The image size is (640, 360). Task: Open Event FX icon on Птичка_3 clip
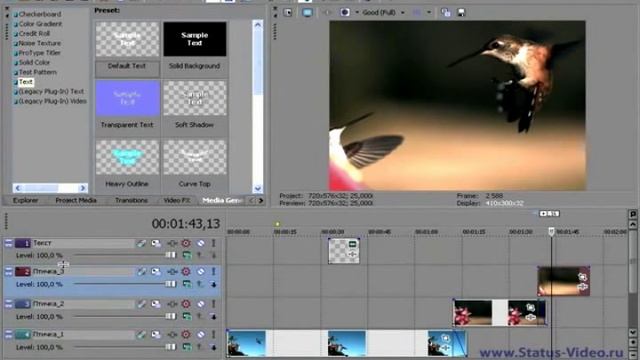pyautogui.click(x=582, y=287)
